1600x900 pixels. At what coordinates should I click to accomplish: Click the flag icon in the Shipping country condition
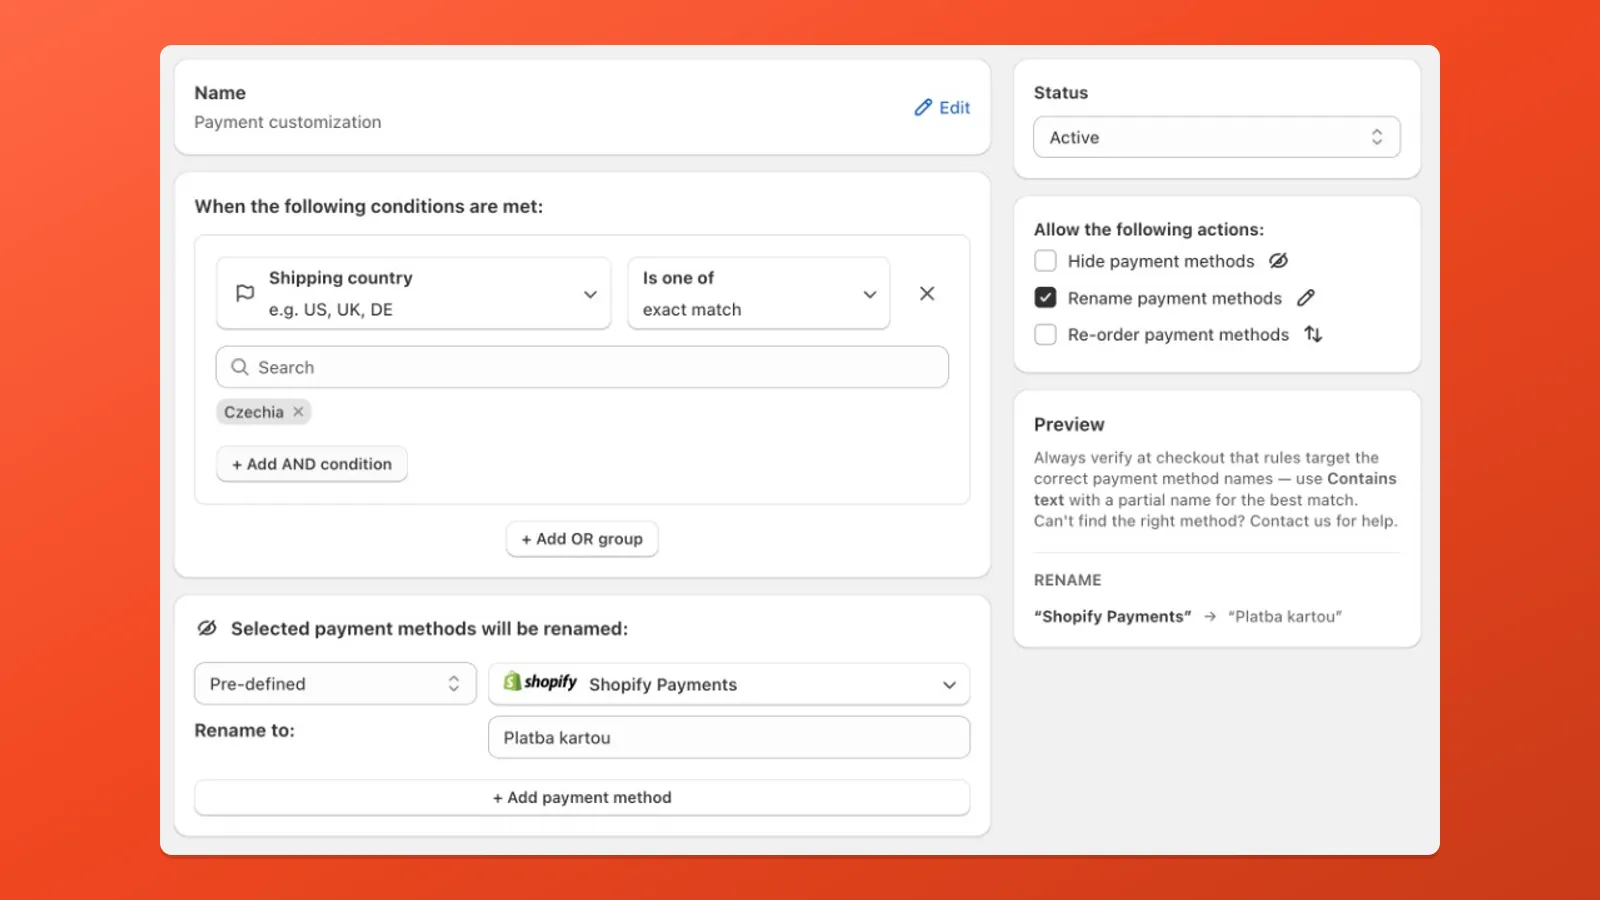click(244, 293)
